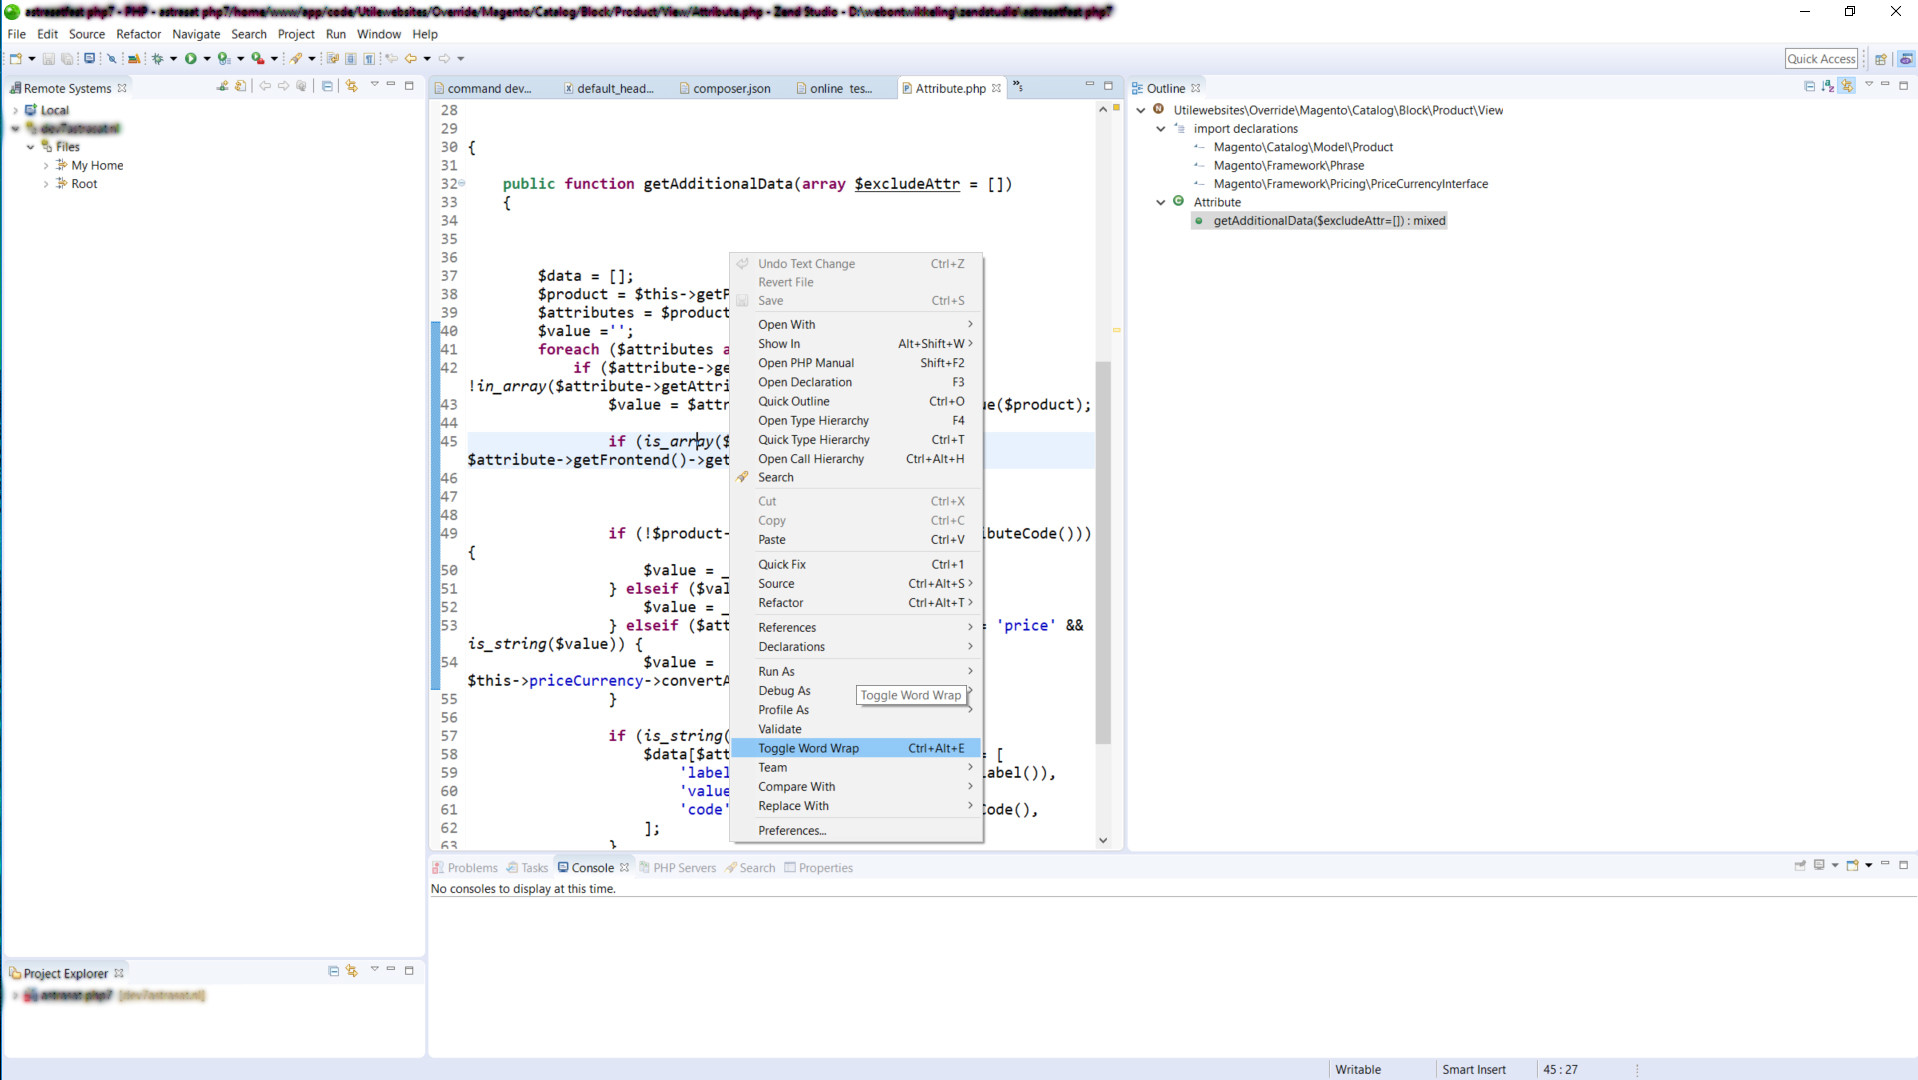Open the Run button dropdown arrow

(207, 59)
